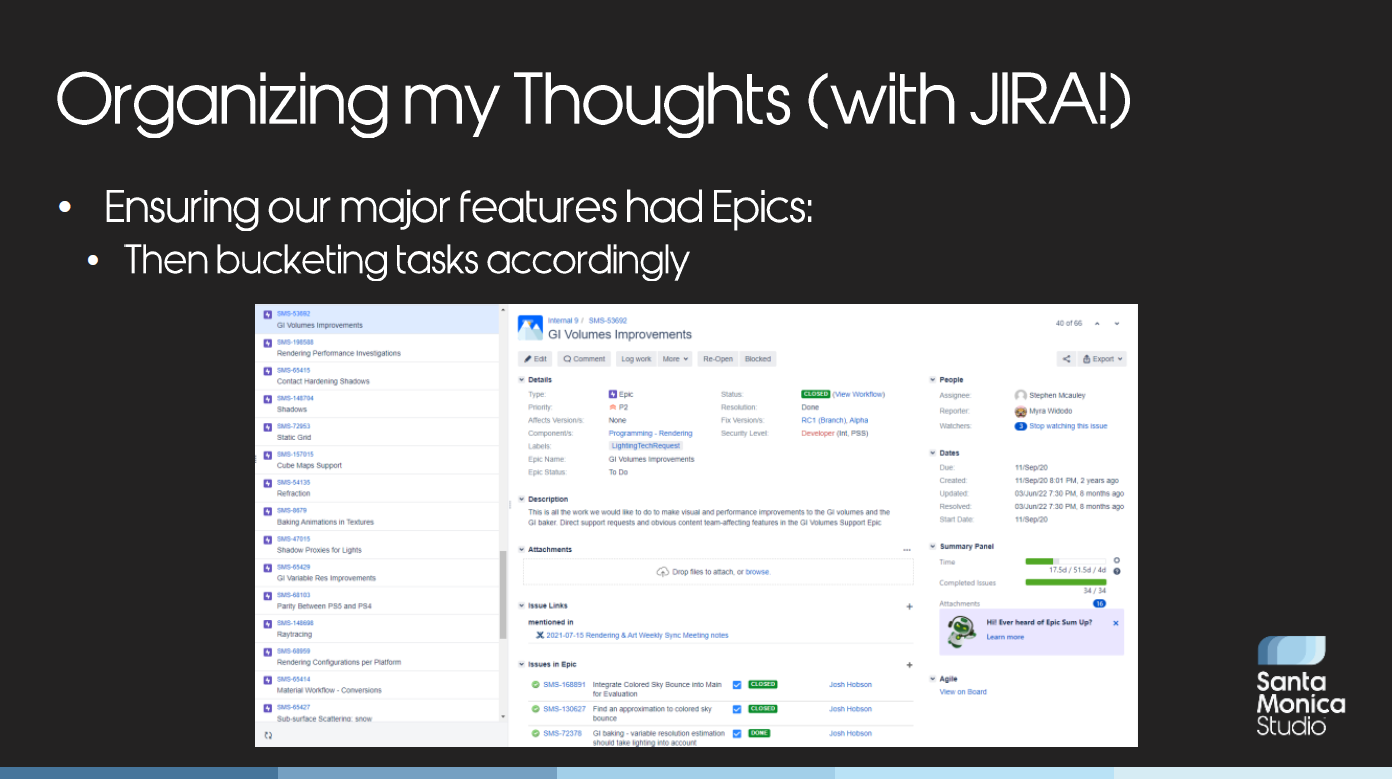1392x779 pixels.
Task: Click the Re-Open button
Action: click(718, 359)
